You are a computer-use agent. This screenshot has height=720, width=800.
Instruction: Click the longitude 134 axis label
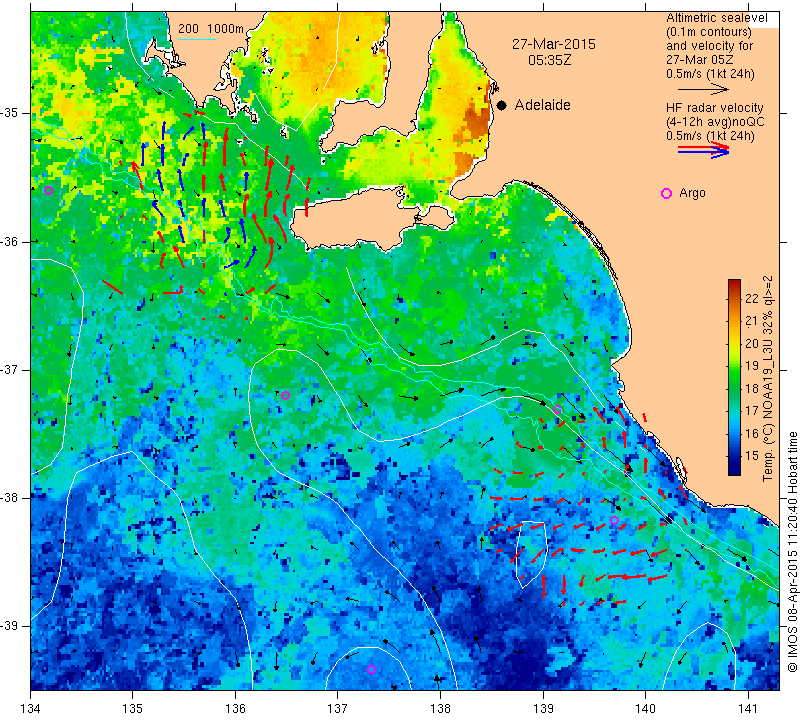point(31,708)
